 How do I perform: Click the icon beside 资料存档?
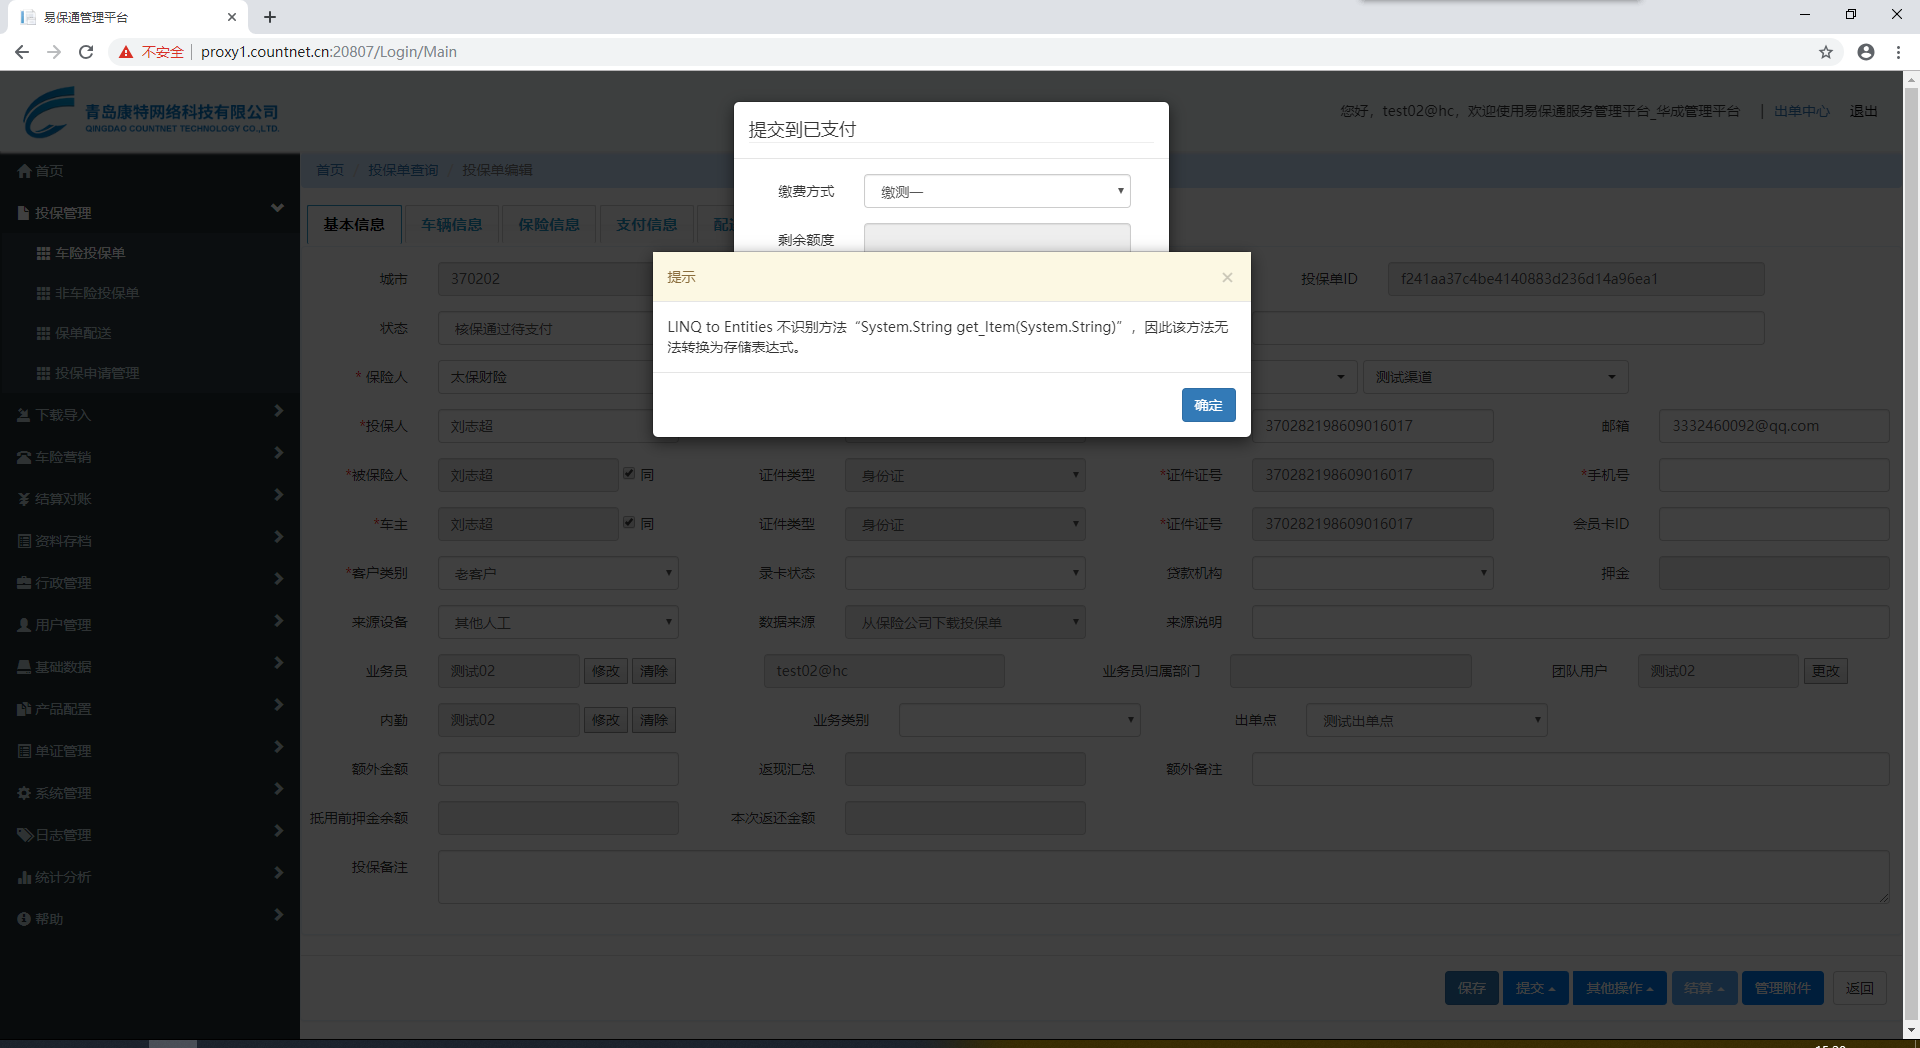pyautogui.click(x=24, y=541)
